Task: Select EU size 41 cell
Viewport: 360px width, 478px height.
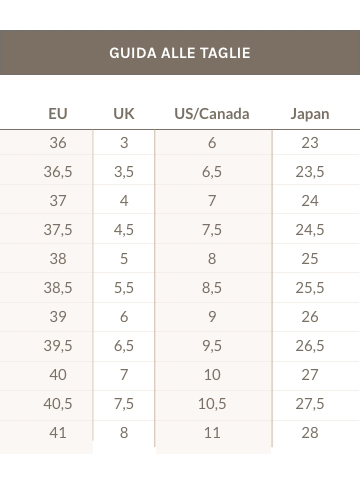Action: click(58, 433)
